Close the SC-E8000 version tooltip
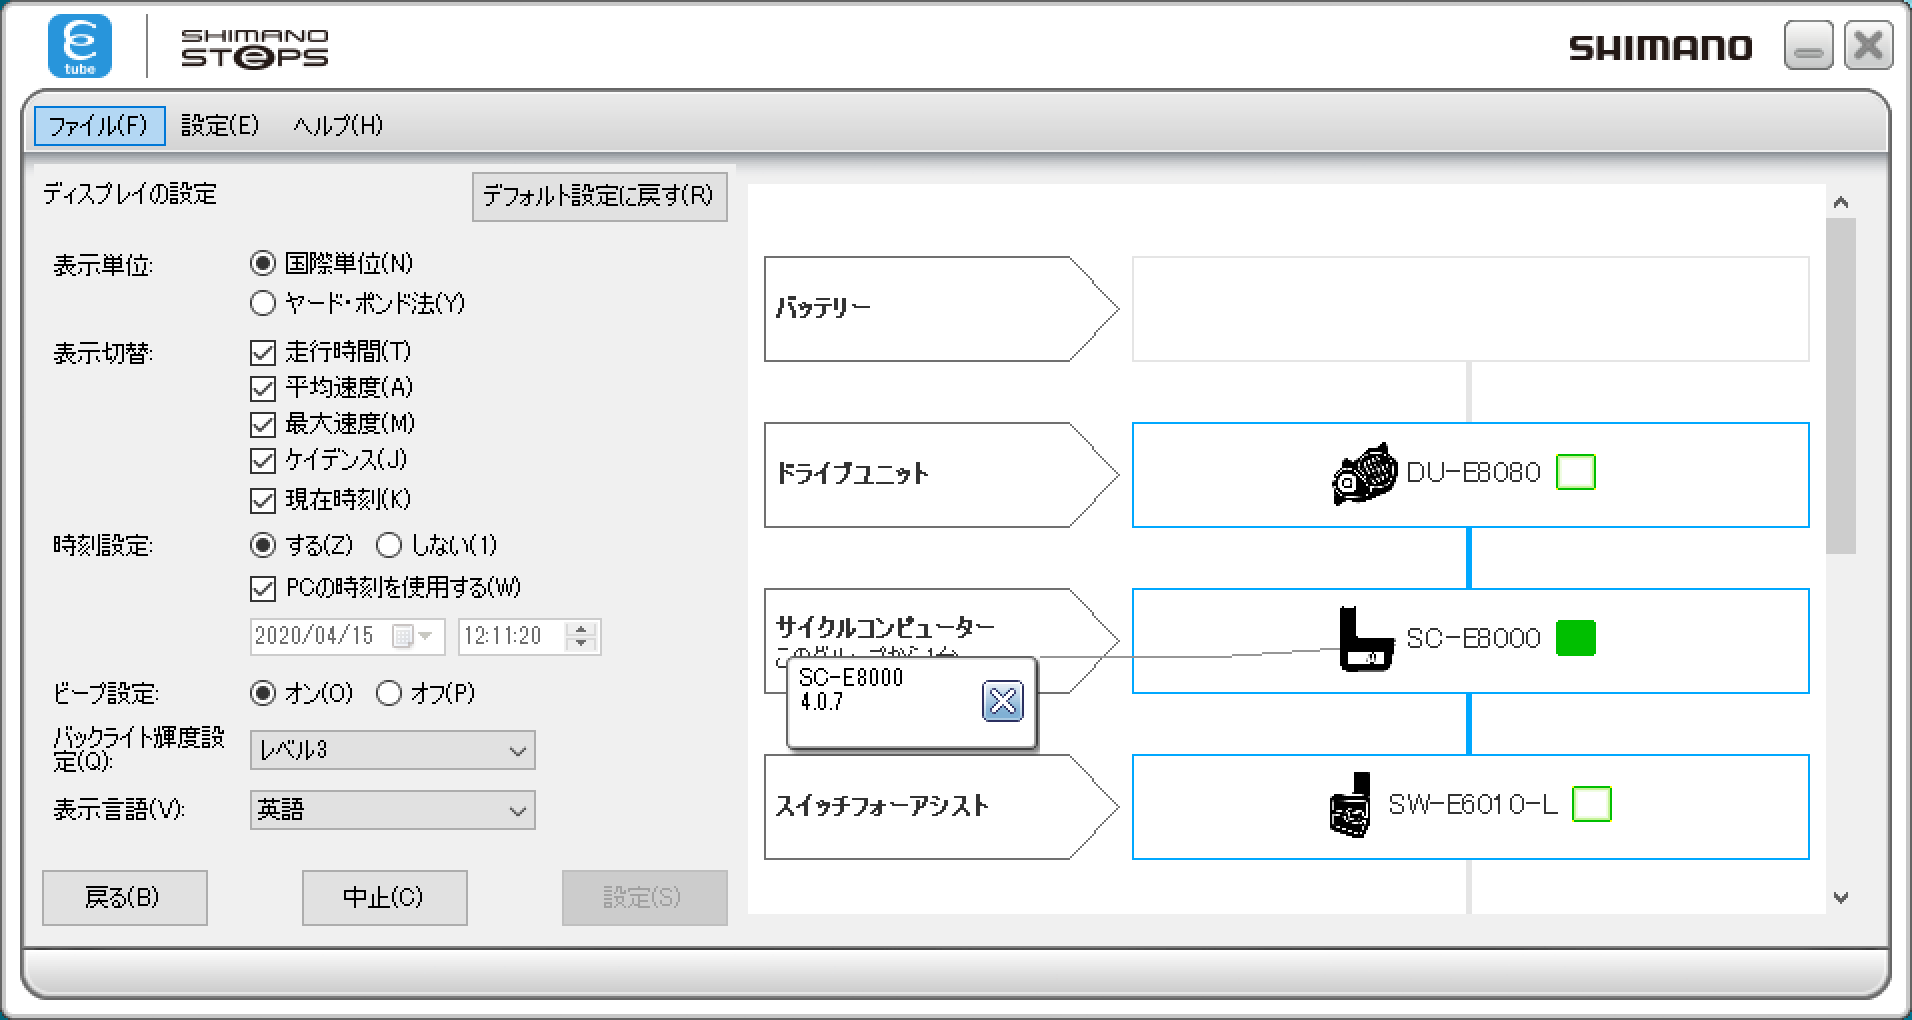Screen dimensions: 1912x1020 tap(1002, 701)
